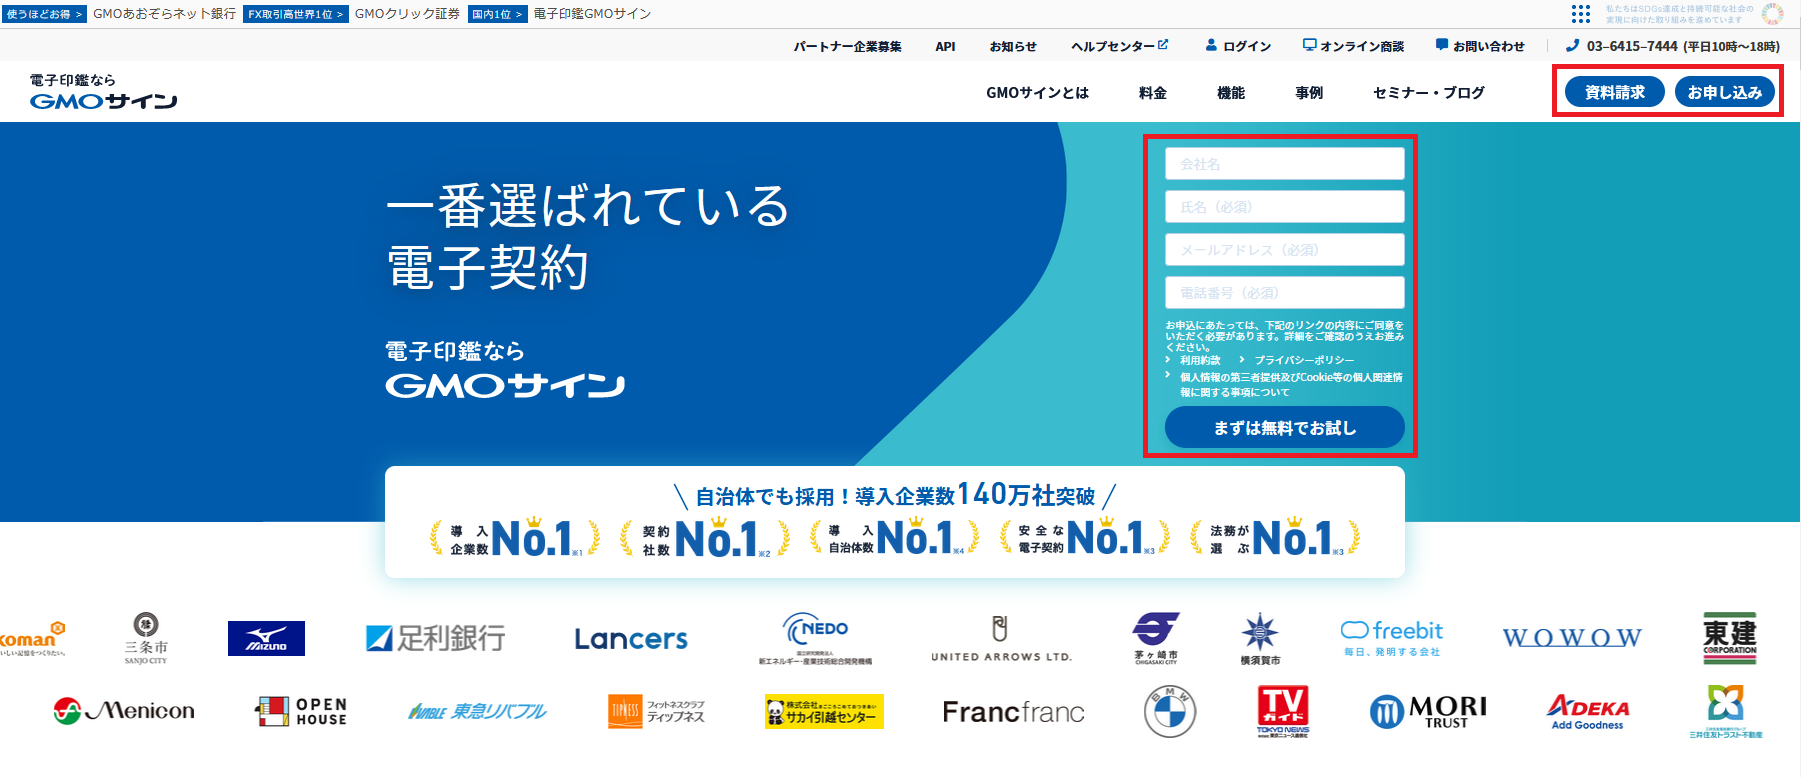
Task: Click the 資料請求 button
Action: click(x=1615, y=92)
